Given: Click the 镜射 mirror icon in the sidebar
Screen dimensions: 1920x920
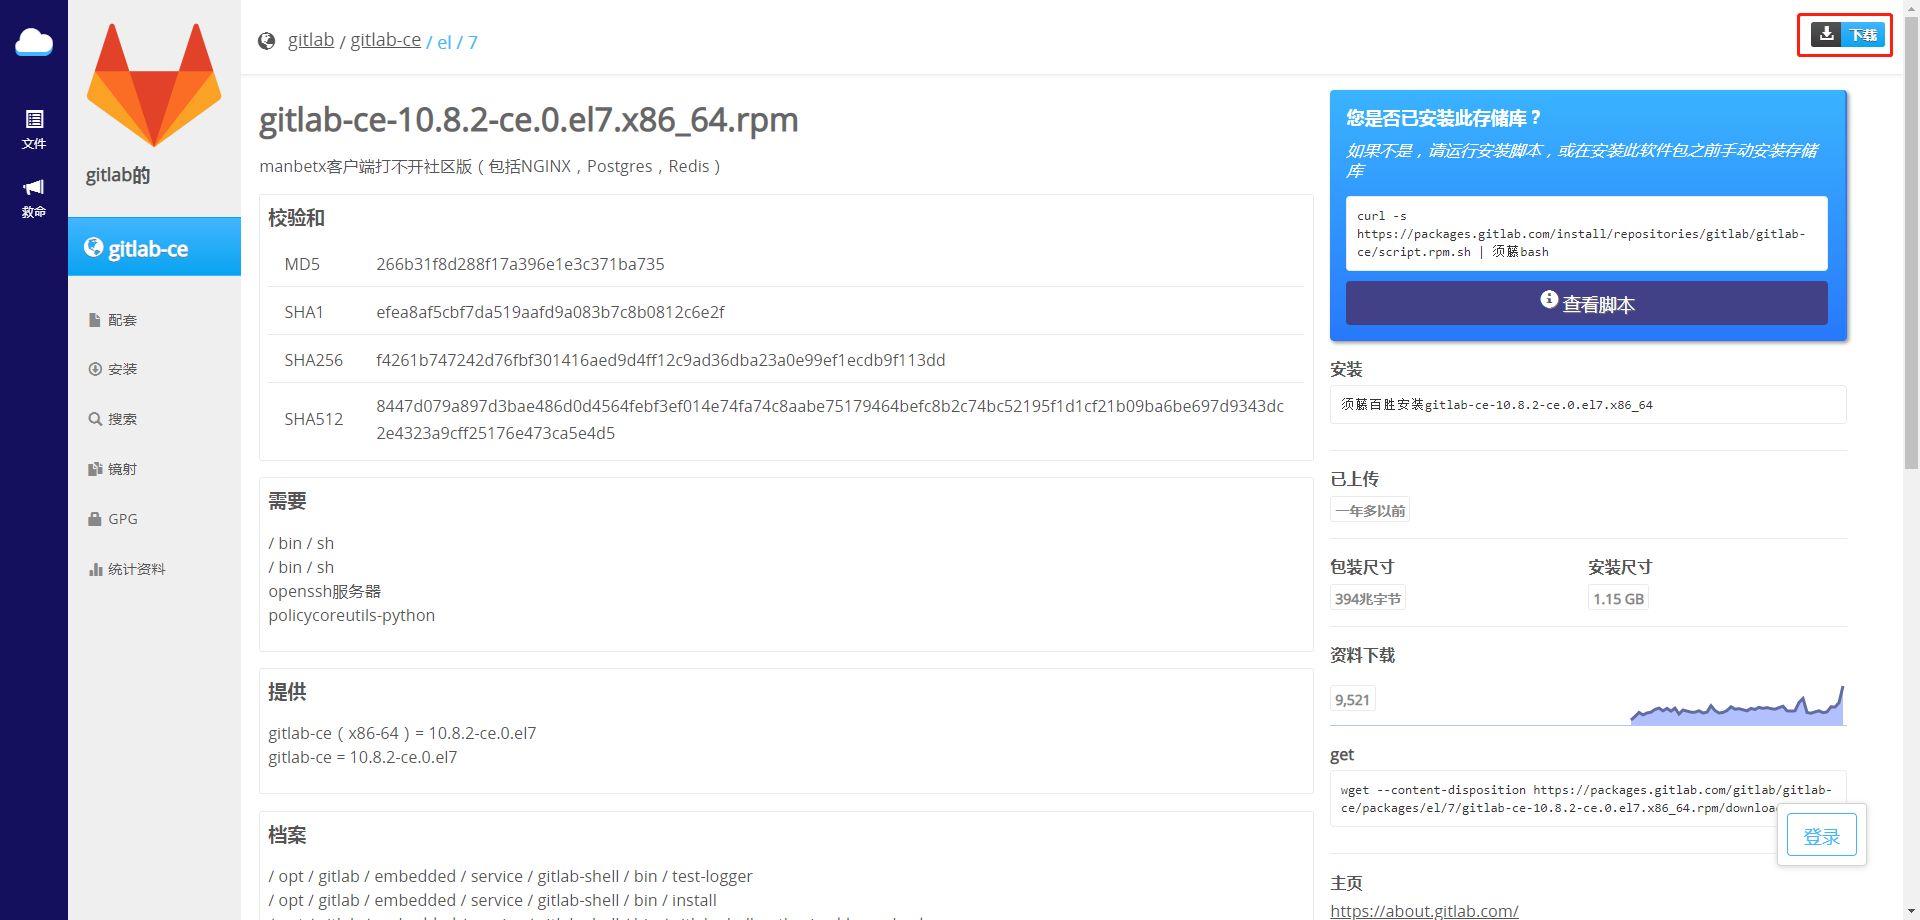Looking at the screenshot, I should [x=94, y=468].
